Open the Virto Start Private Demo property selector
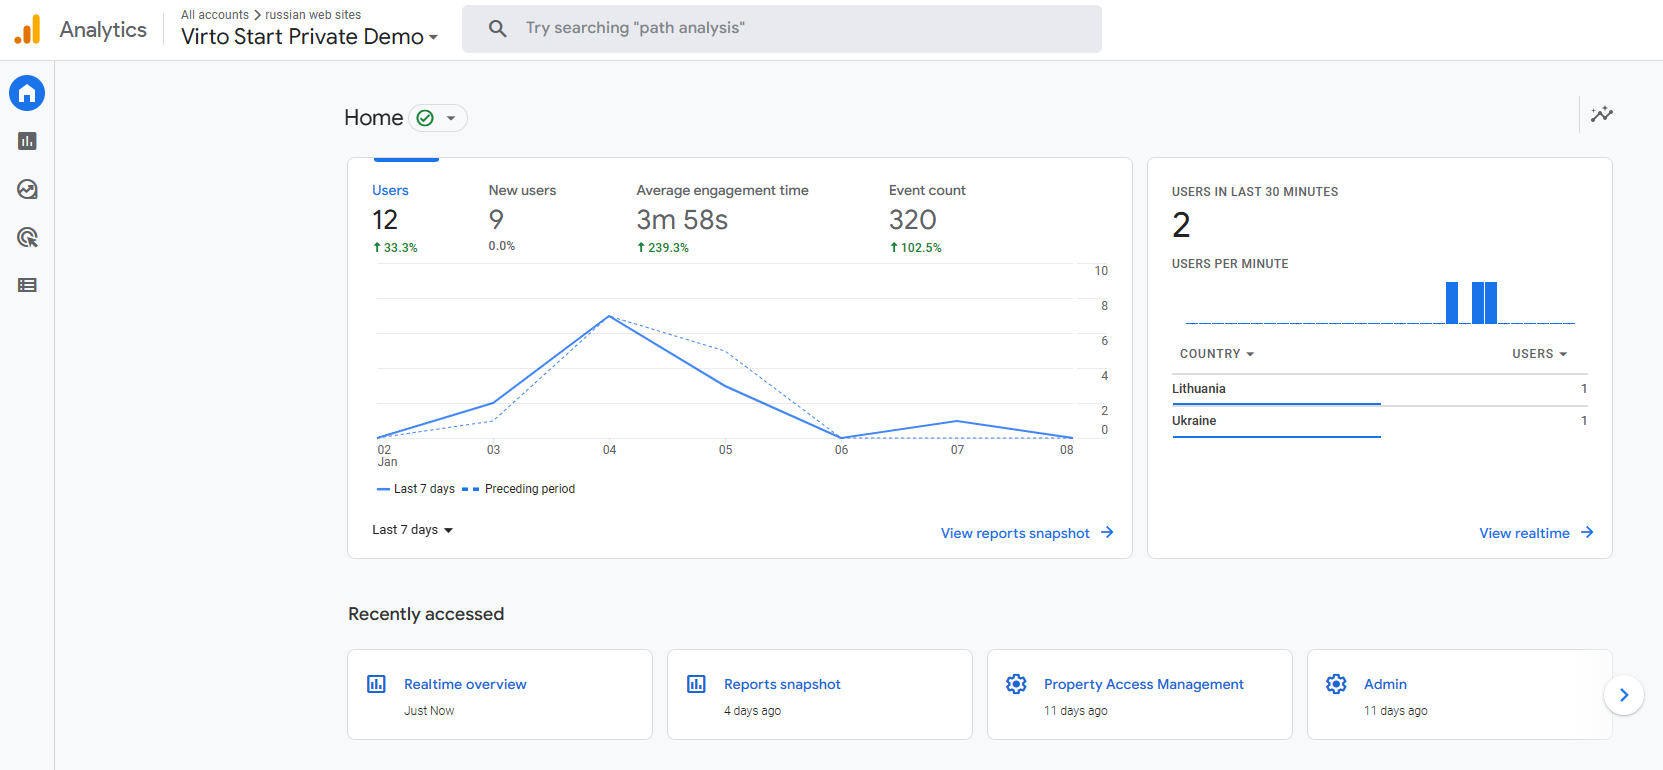The height and width of the screenshot is (770, 1663). tap(310, 37)
